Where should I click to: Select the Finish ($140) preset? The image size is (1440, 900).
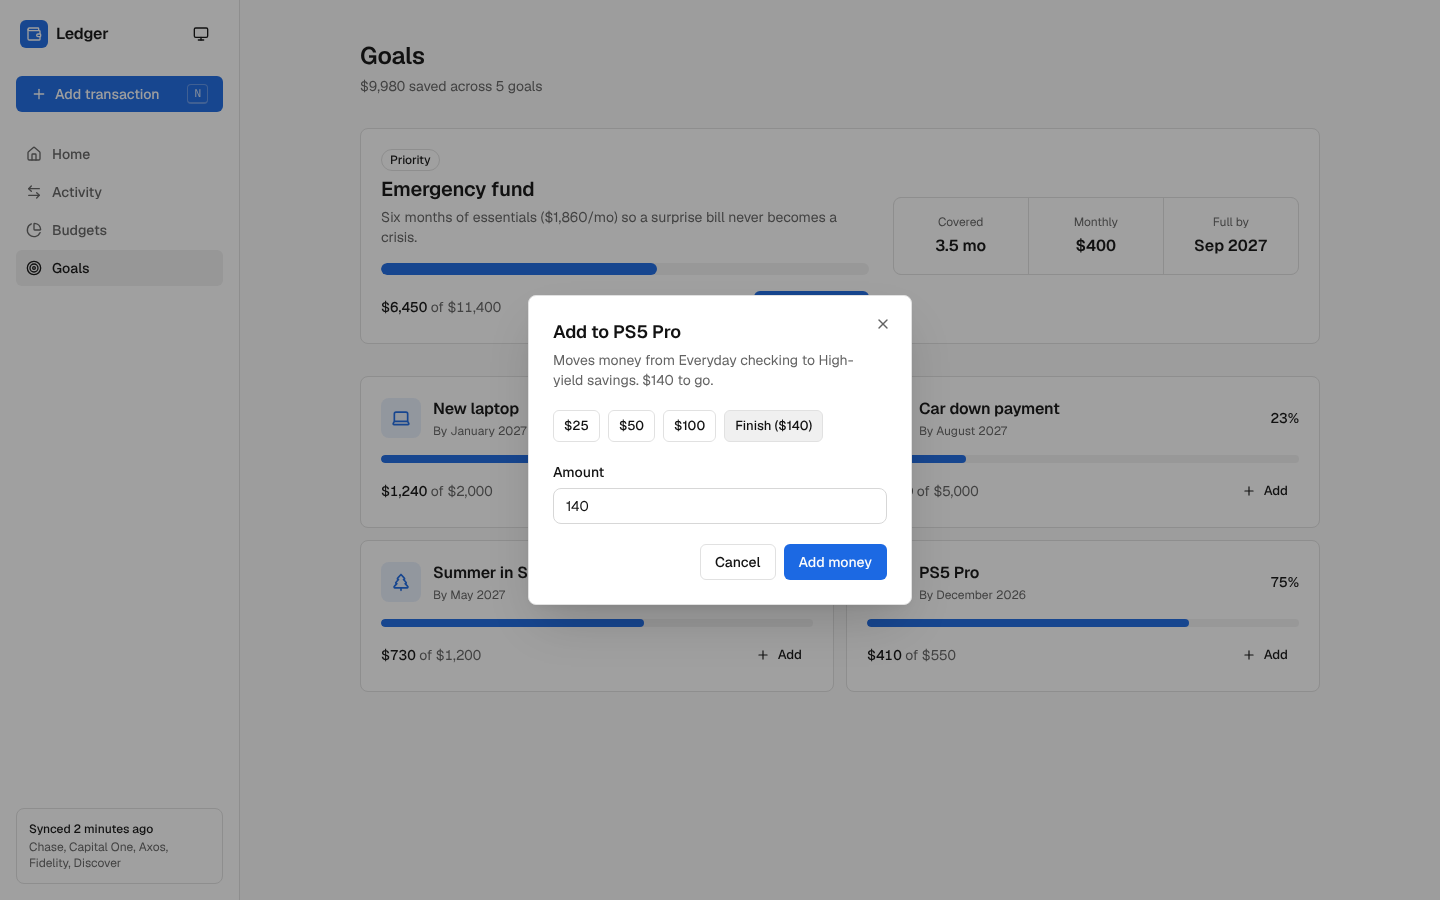[x=773, y=426]
